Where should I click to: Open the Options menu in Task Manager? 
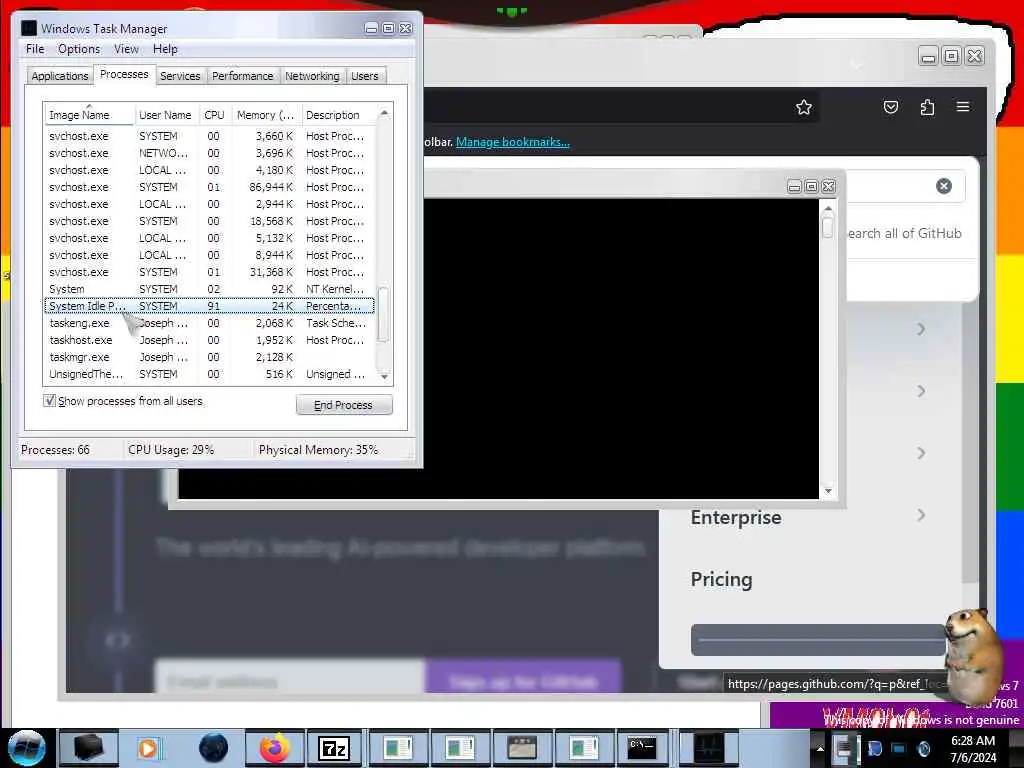tap(79, 49)
